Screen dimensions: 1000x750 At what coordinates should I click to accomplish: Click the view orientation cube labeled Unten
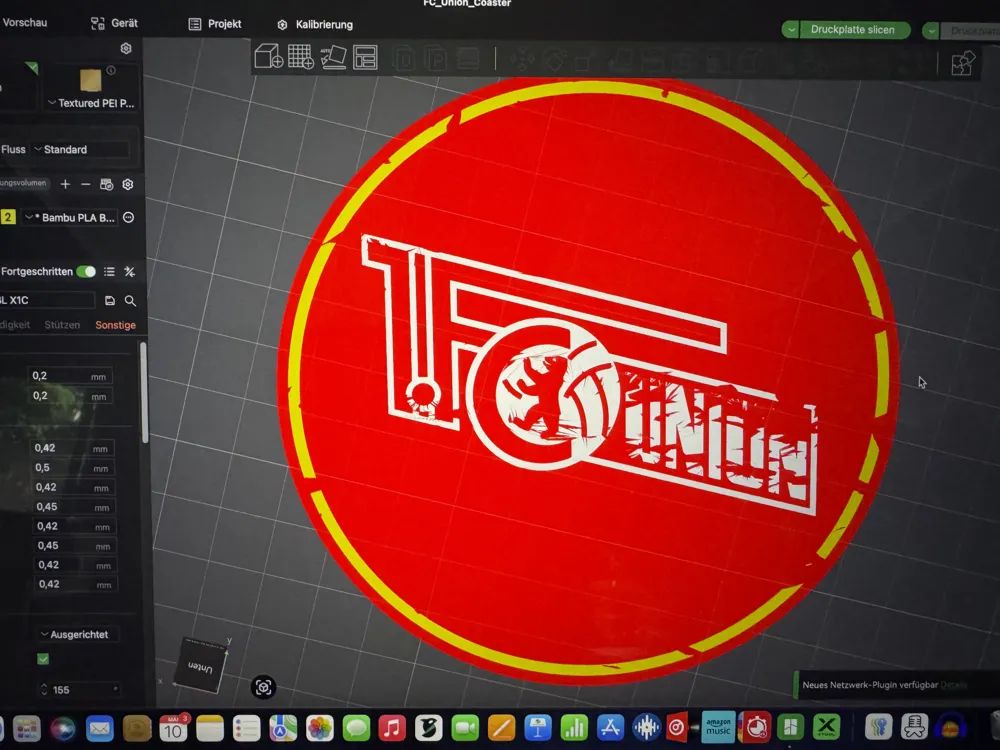coord(200,666)
